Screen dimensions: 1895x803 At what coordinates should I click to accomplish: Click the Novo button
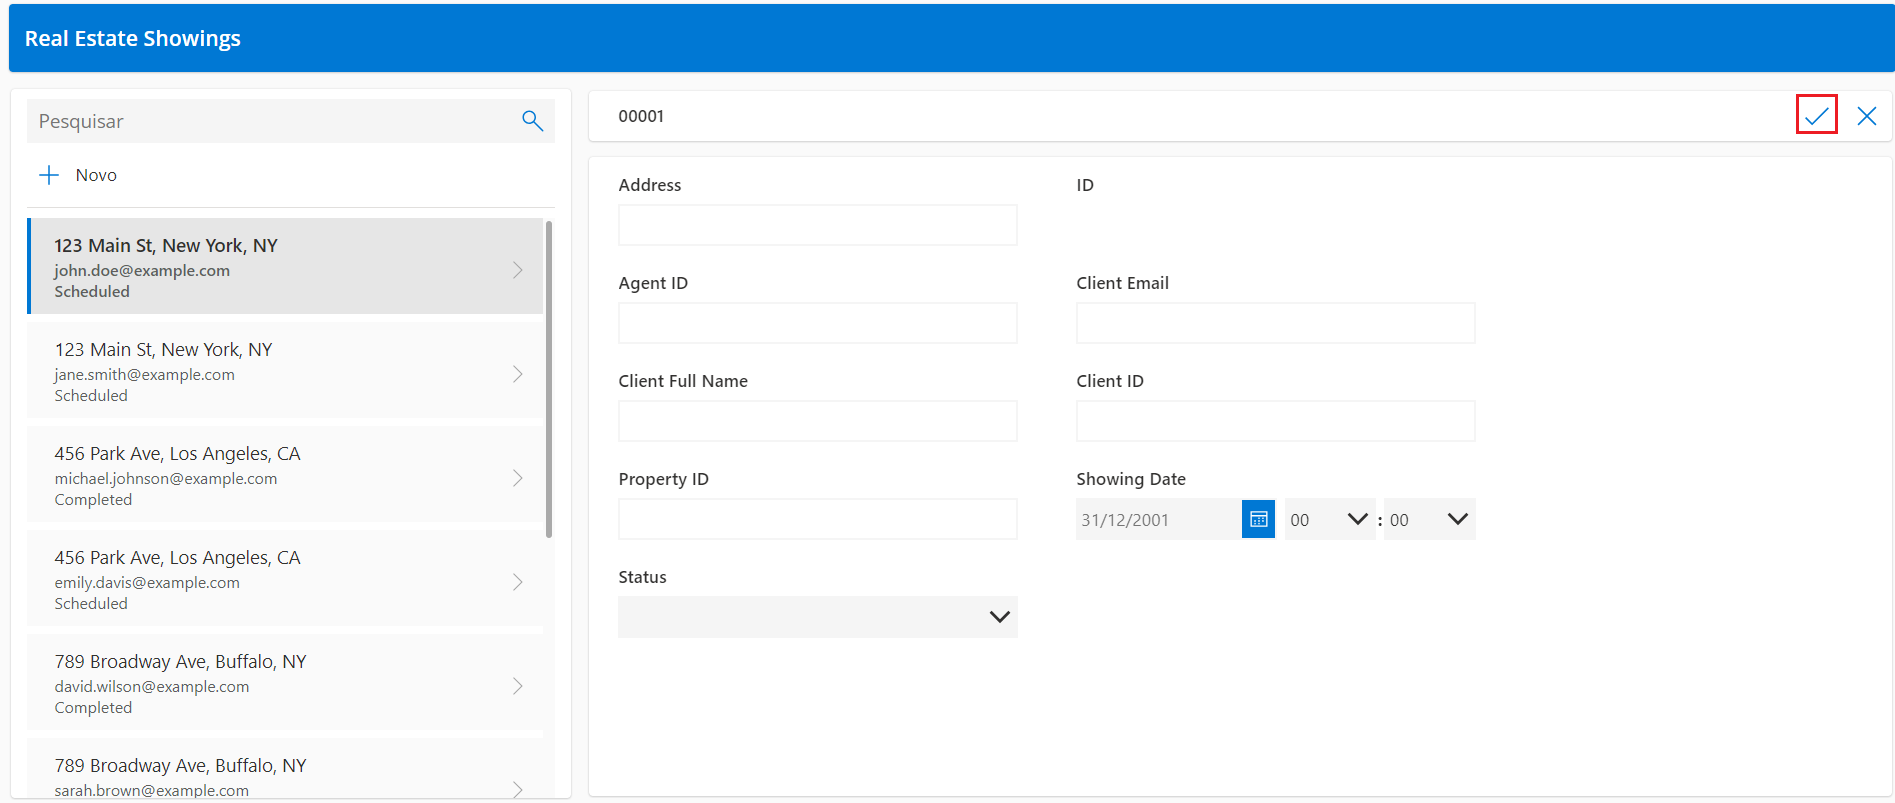tap(79, 175)
